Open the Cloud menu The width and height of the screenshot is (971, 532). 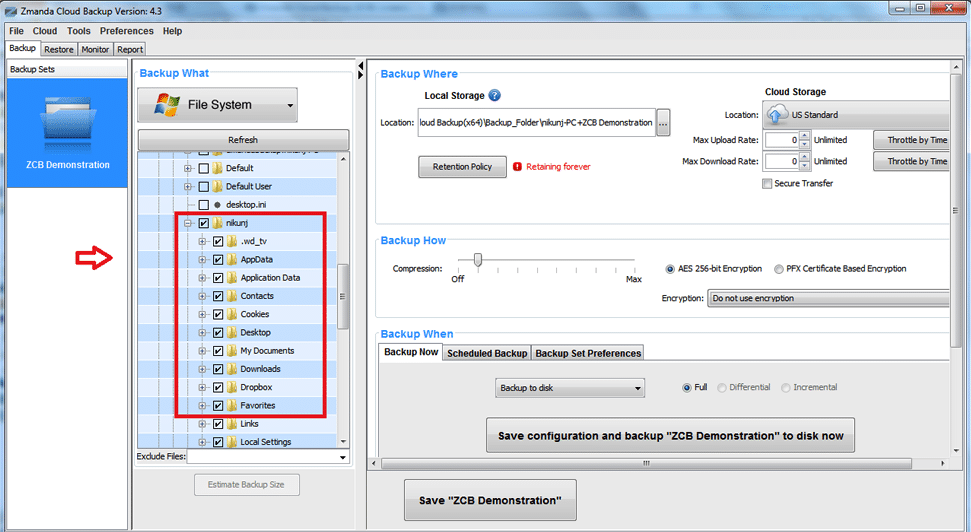(x=45, y=31)
